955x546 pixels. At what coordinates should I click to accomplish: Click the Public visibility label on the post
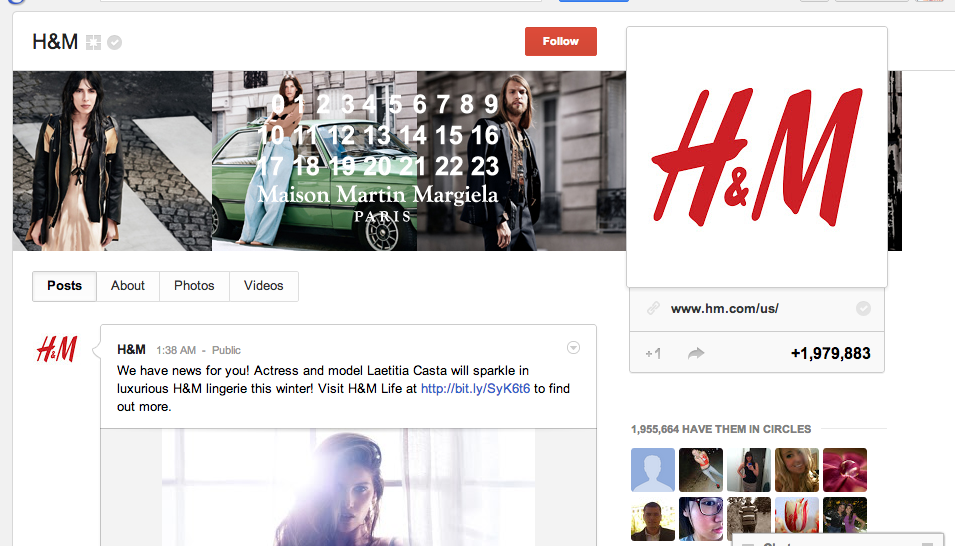[226, 350]
